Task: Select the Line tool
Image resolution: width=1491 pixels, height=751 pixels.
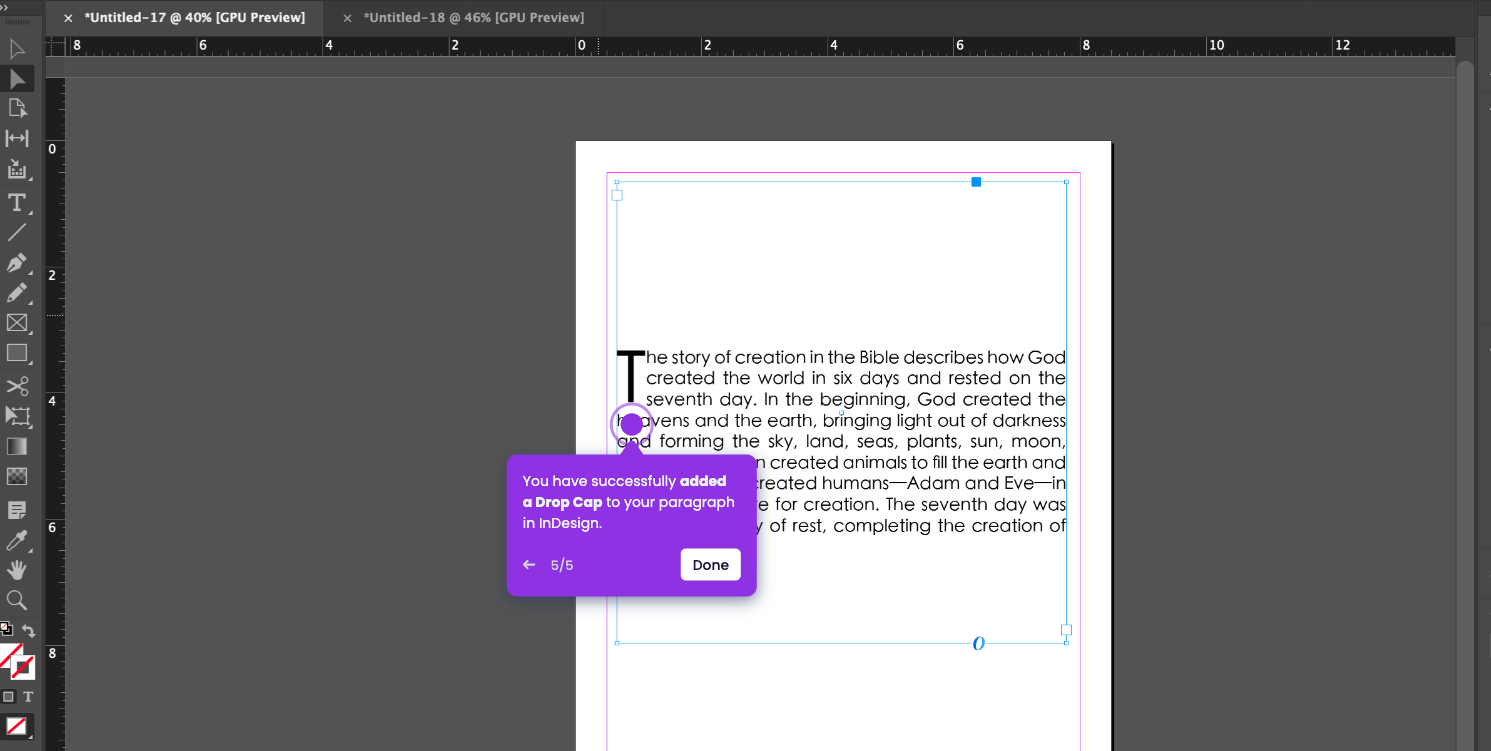Action: point(17,233)
